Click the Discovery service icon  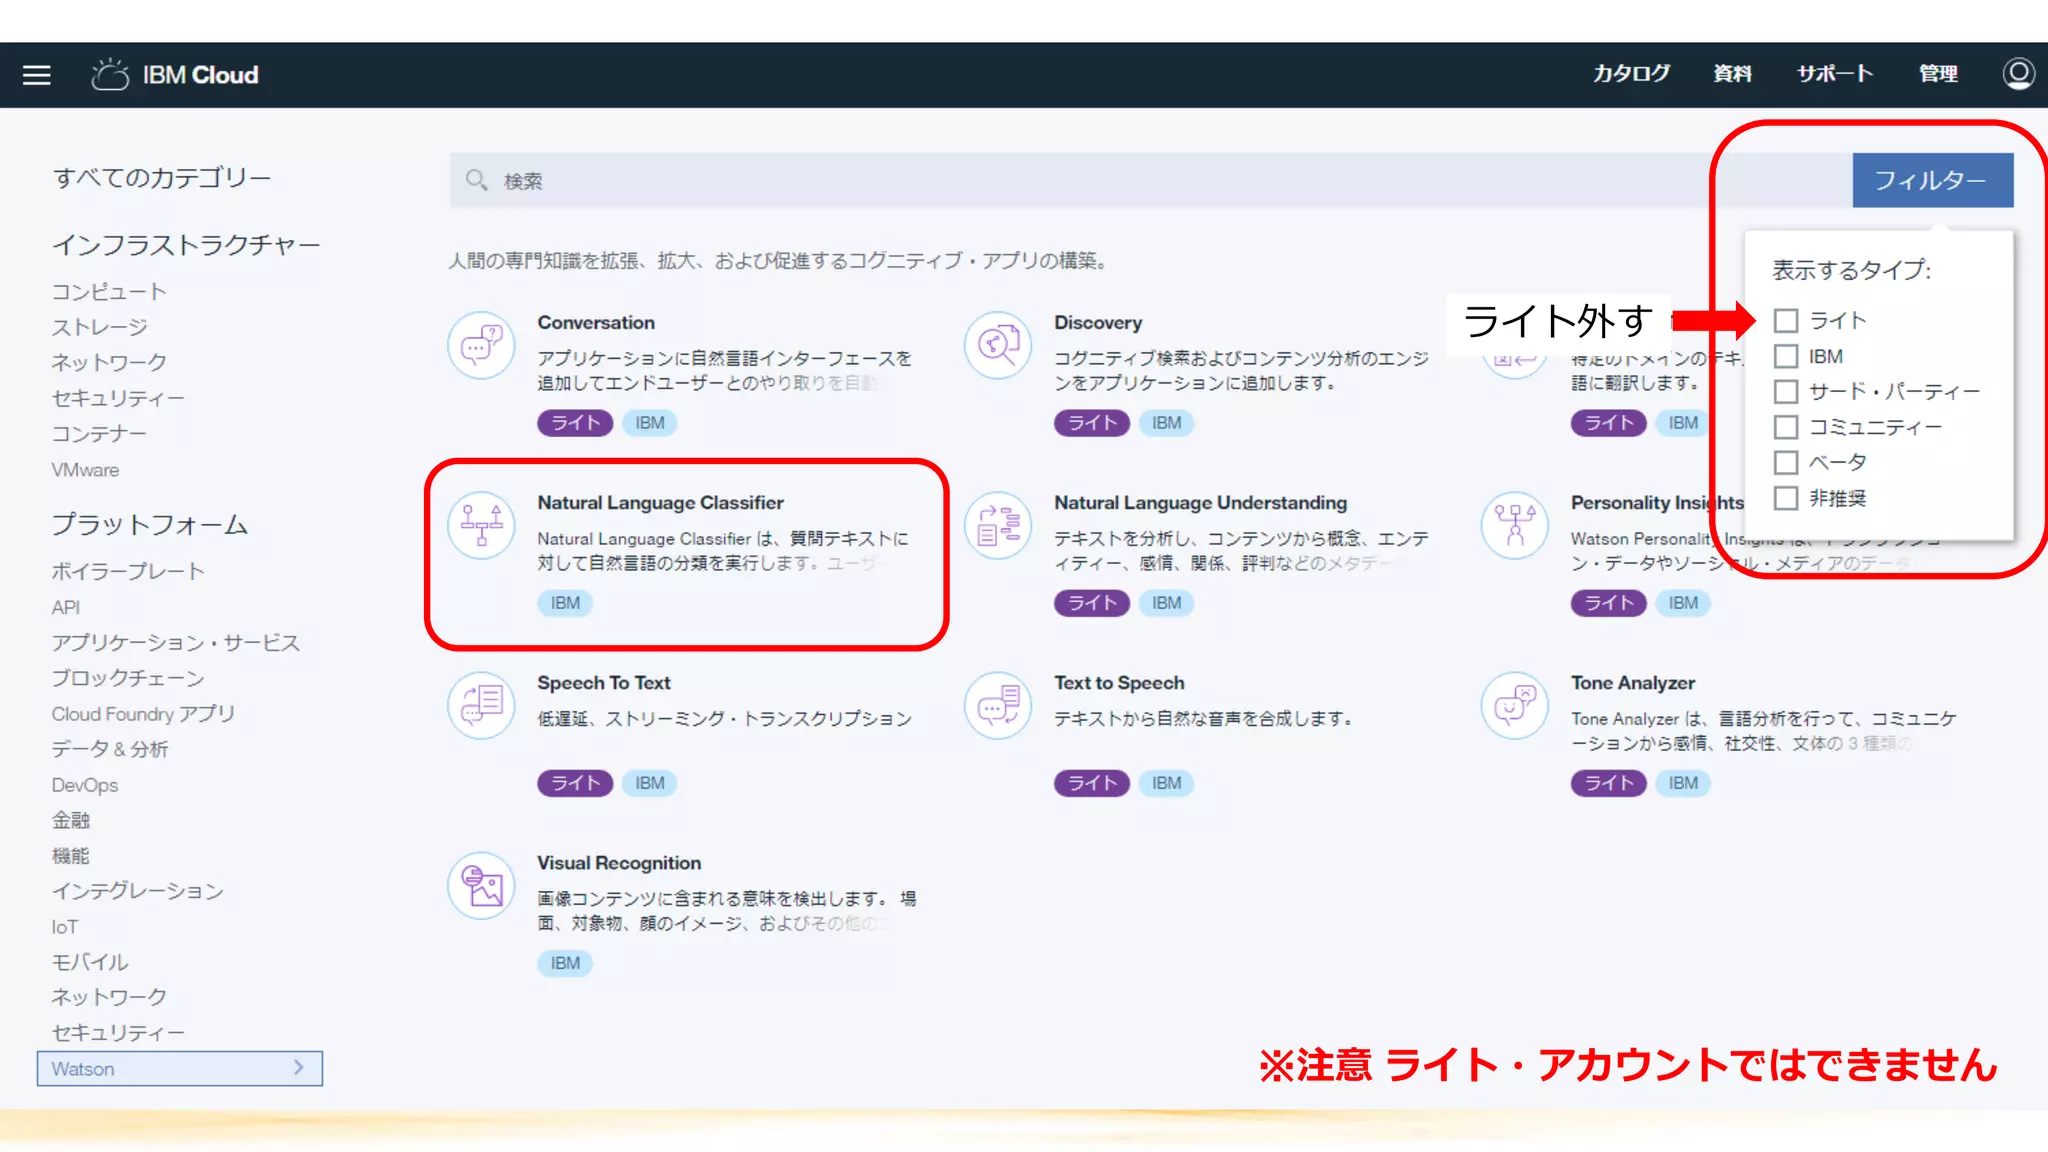(998, 345)
